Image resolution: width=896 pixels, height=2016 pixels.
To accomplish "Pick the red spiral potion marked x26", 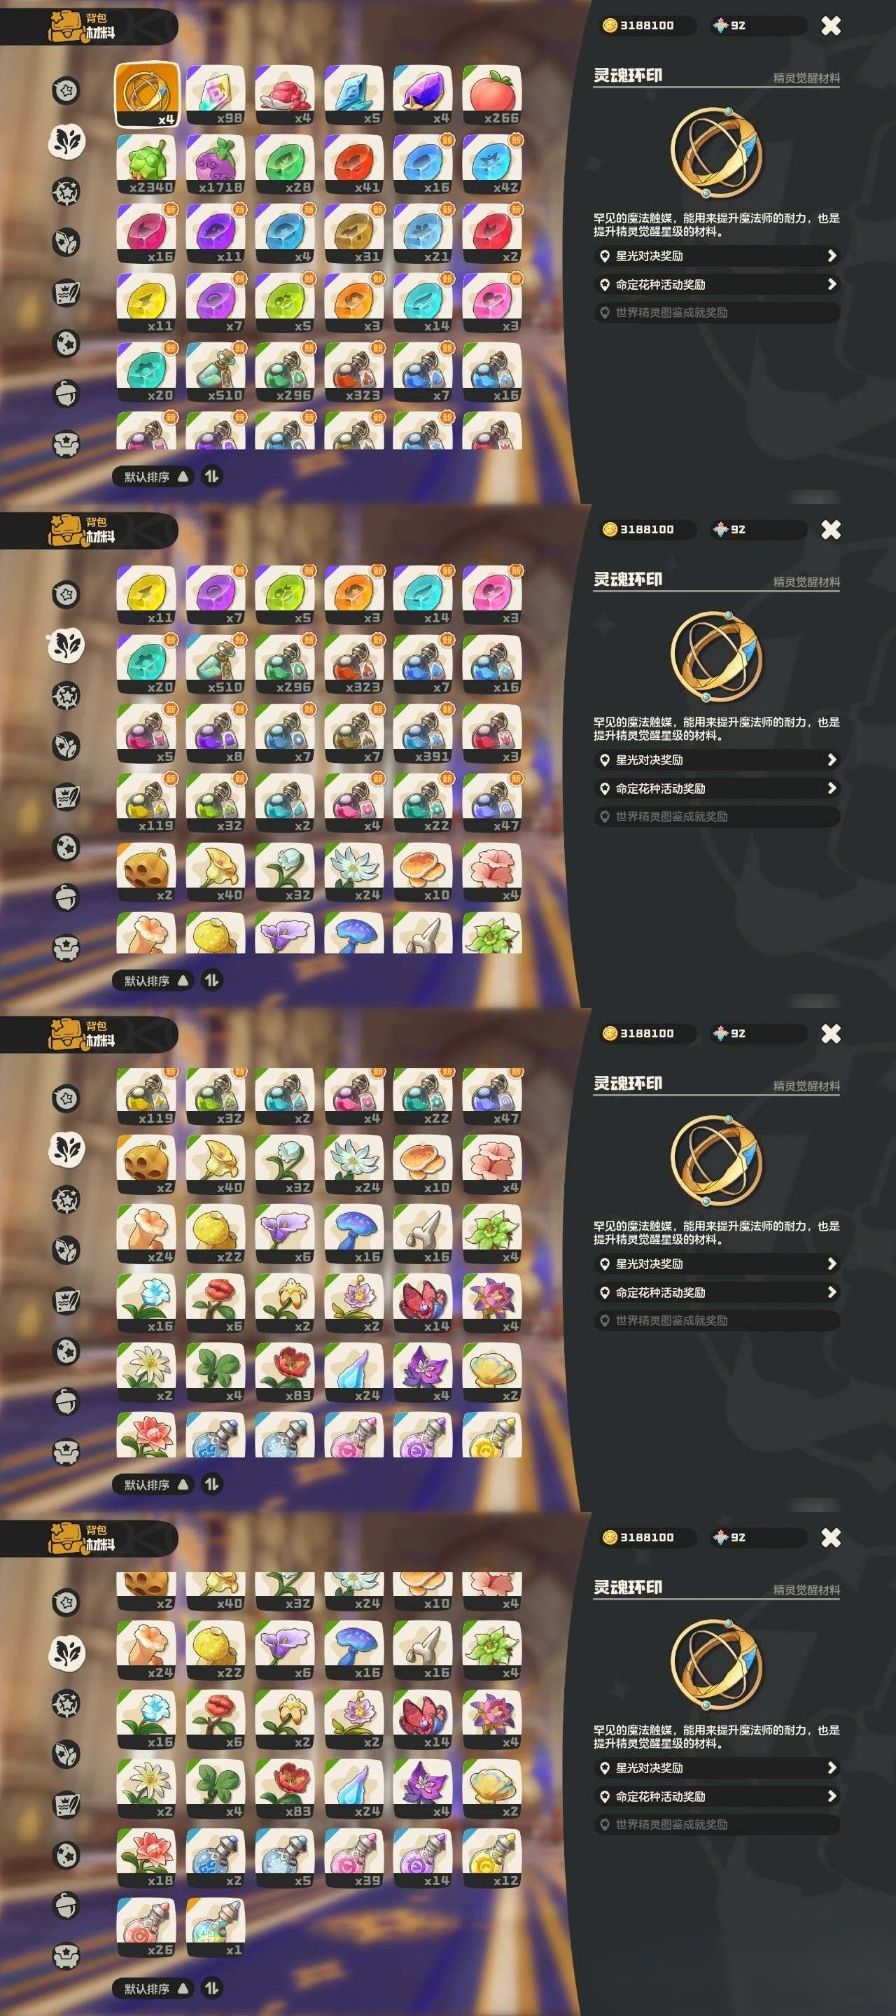I will pyautogui.click(x=148, y=1927).
